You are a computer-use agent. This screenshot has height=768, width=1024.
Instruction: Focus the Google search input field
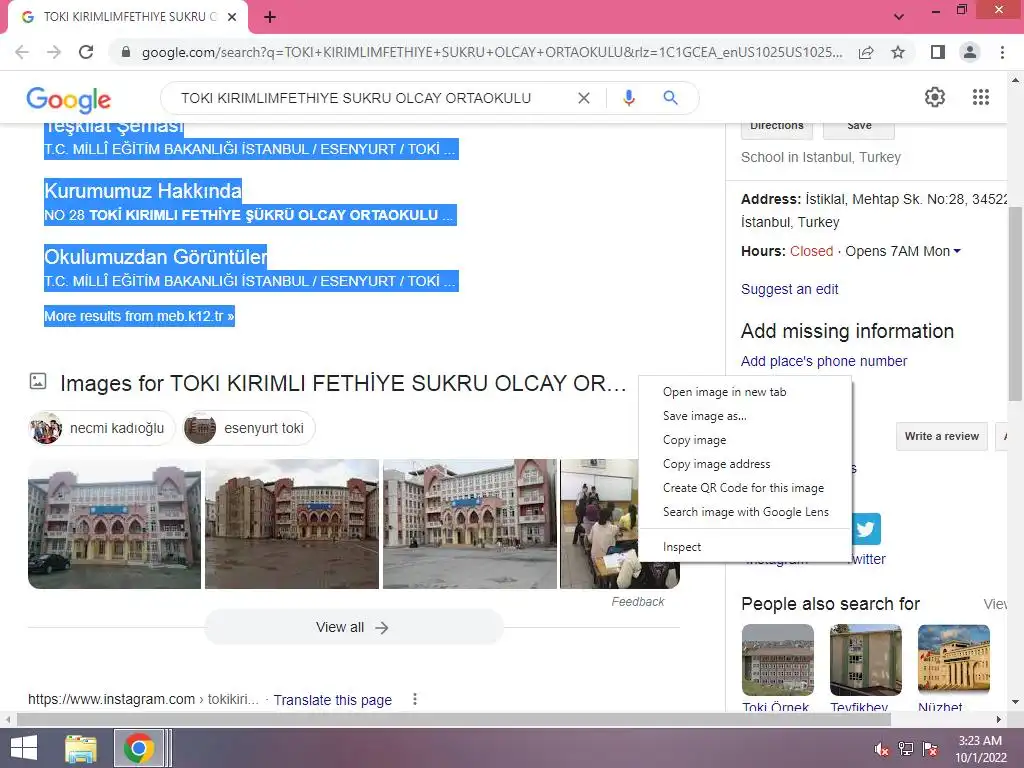[x=372, y=98]
